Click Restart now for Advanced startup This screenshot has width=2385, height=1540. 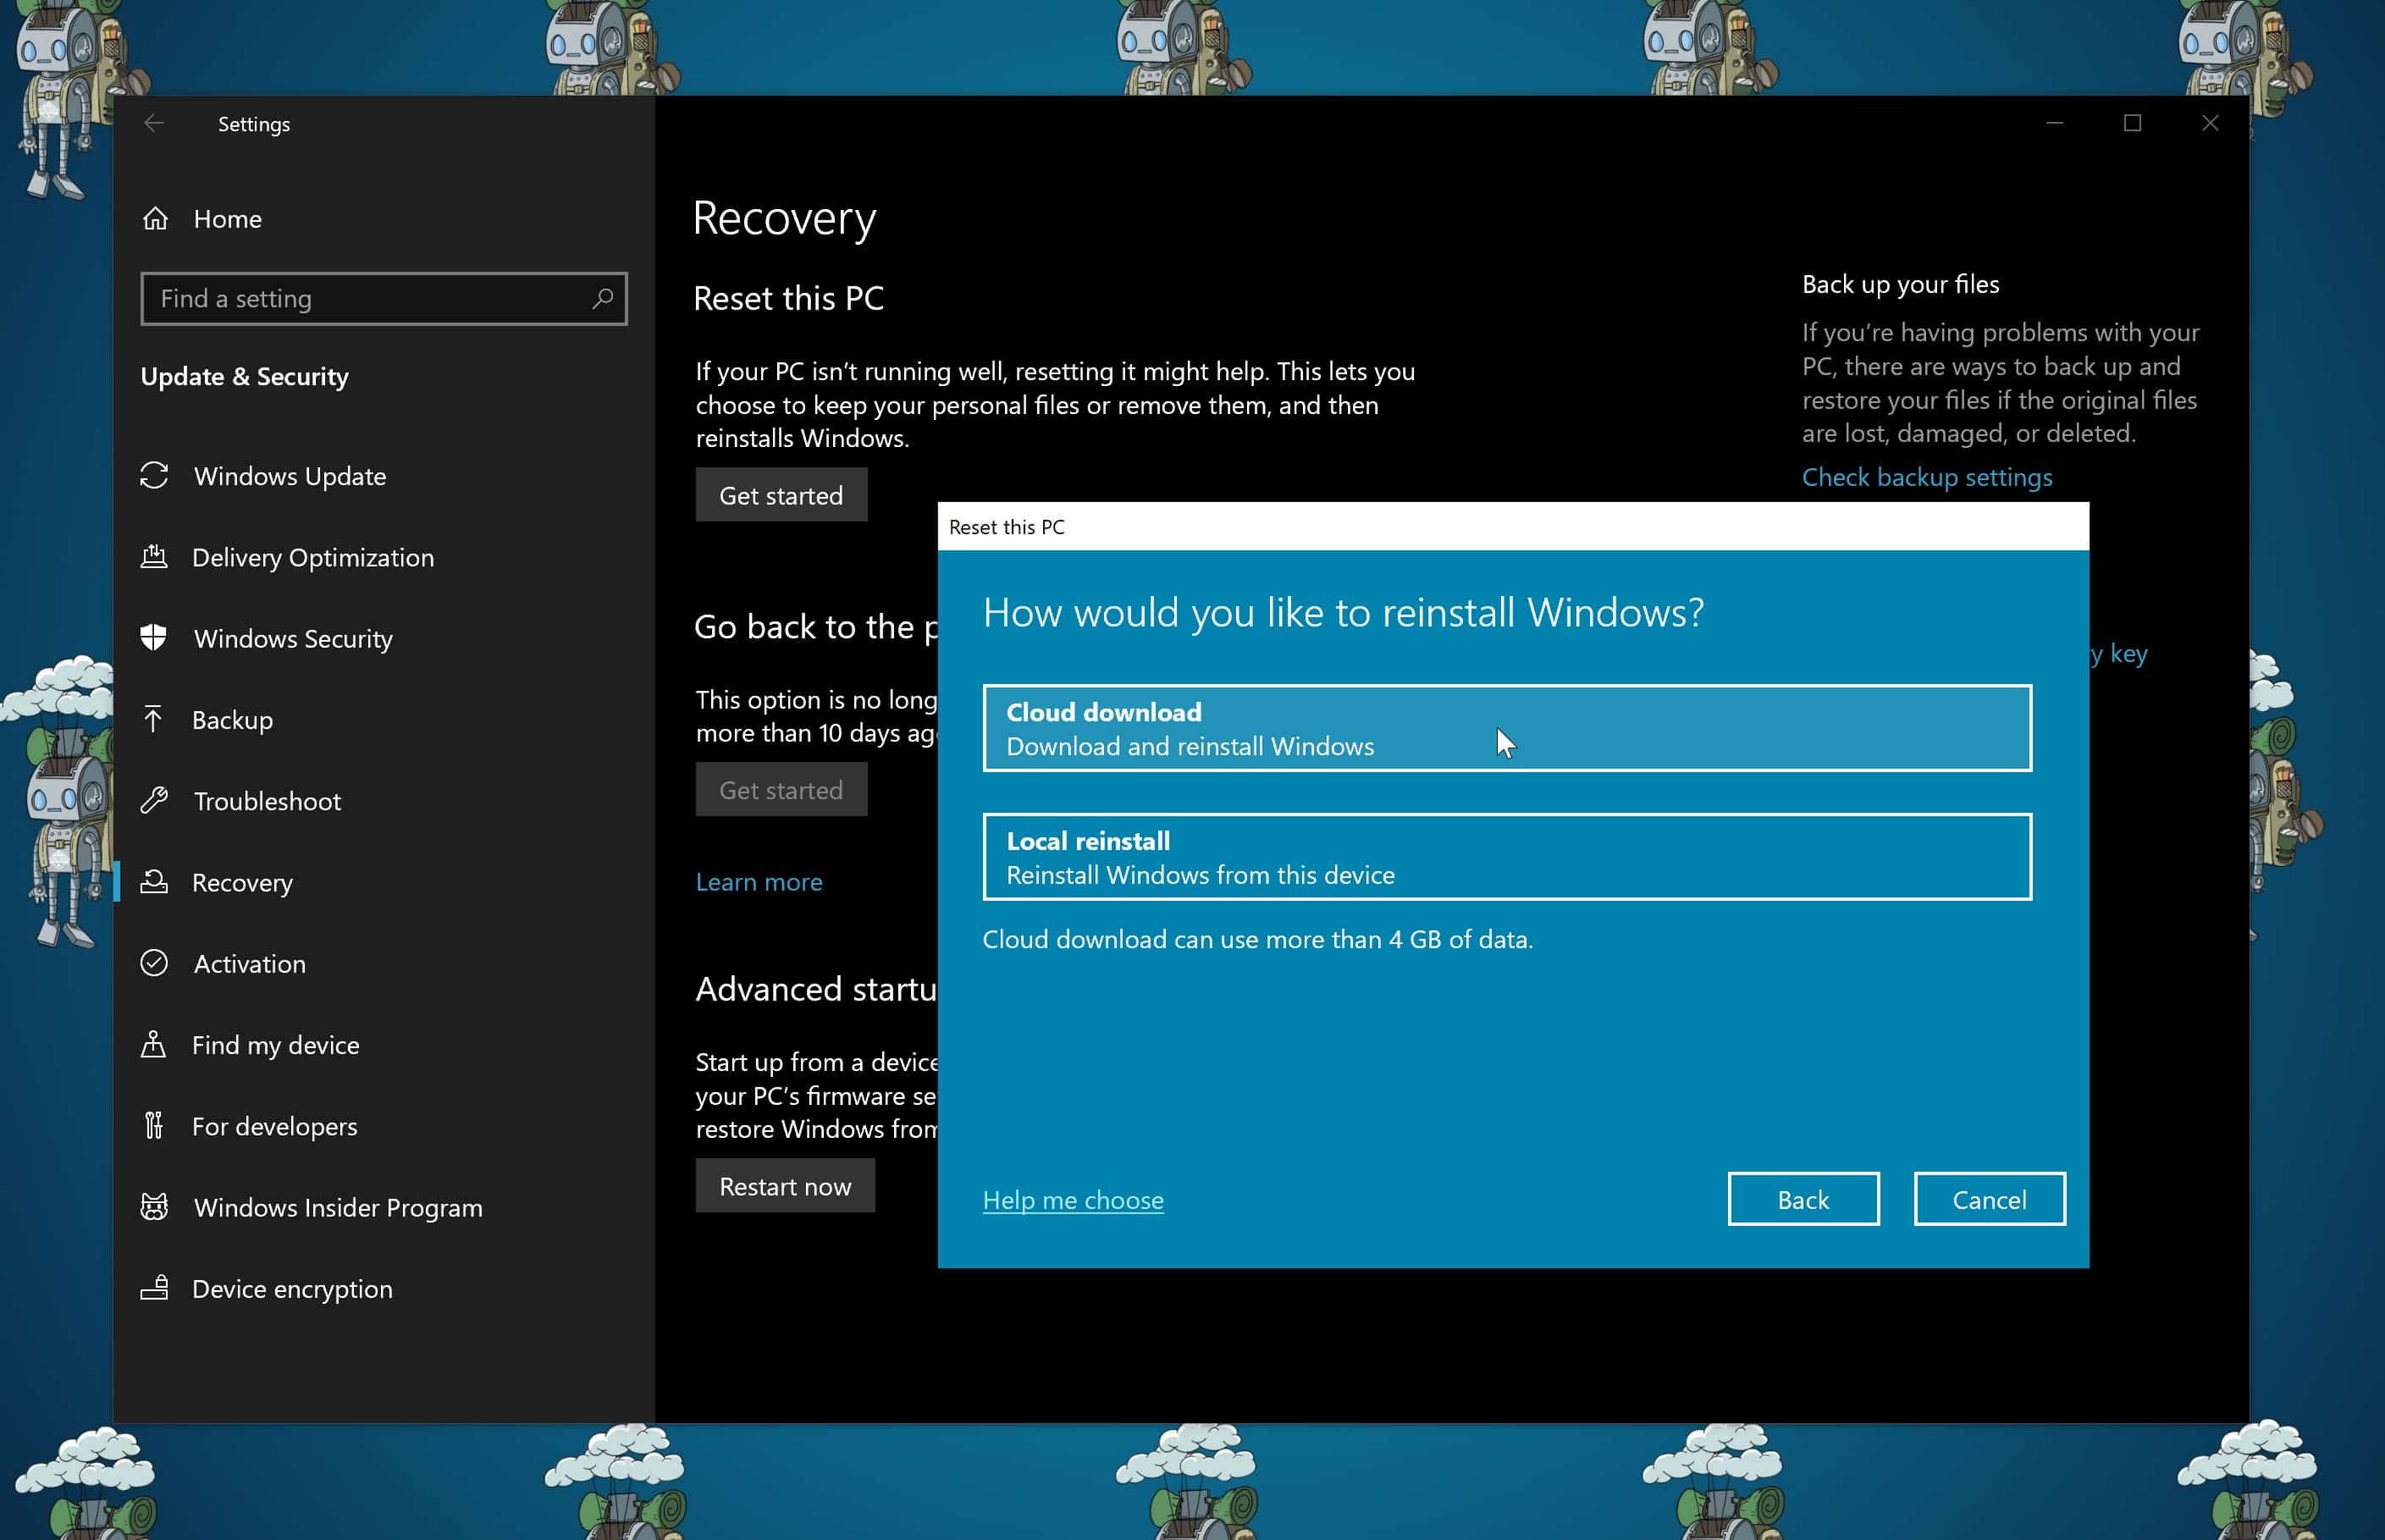(784, 1185)
